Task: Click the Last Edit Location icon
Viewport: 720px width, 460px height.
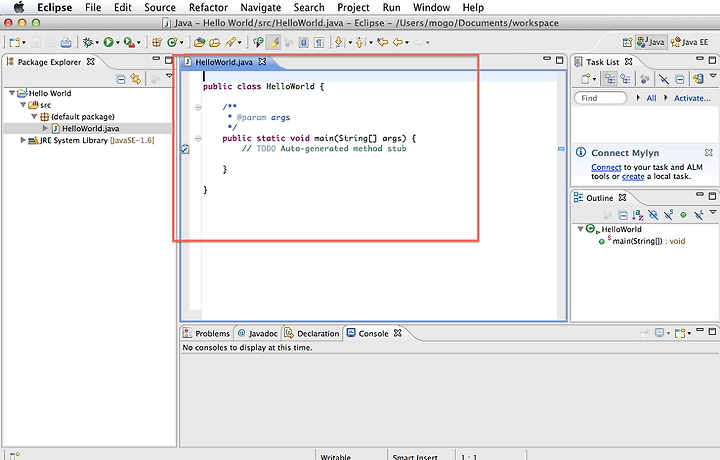Action: coord(382,43)
